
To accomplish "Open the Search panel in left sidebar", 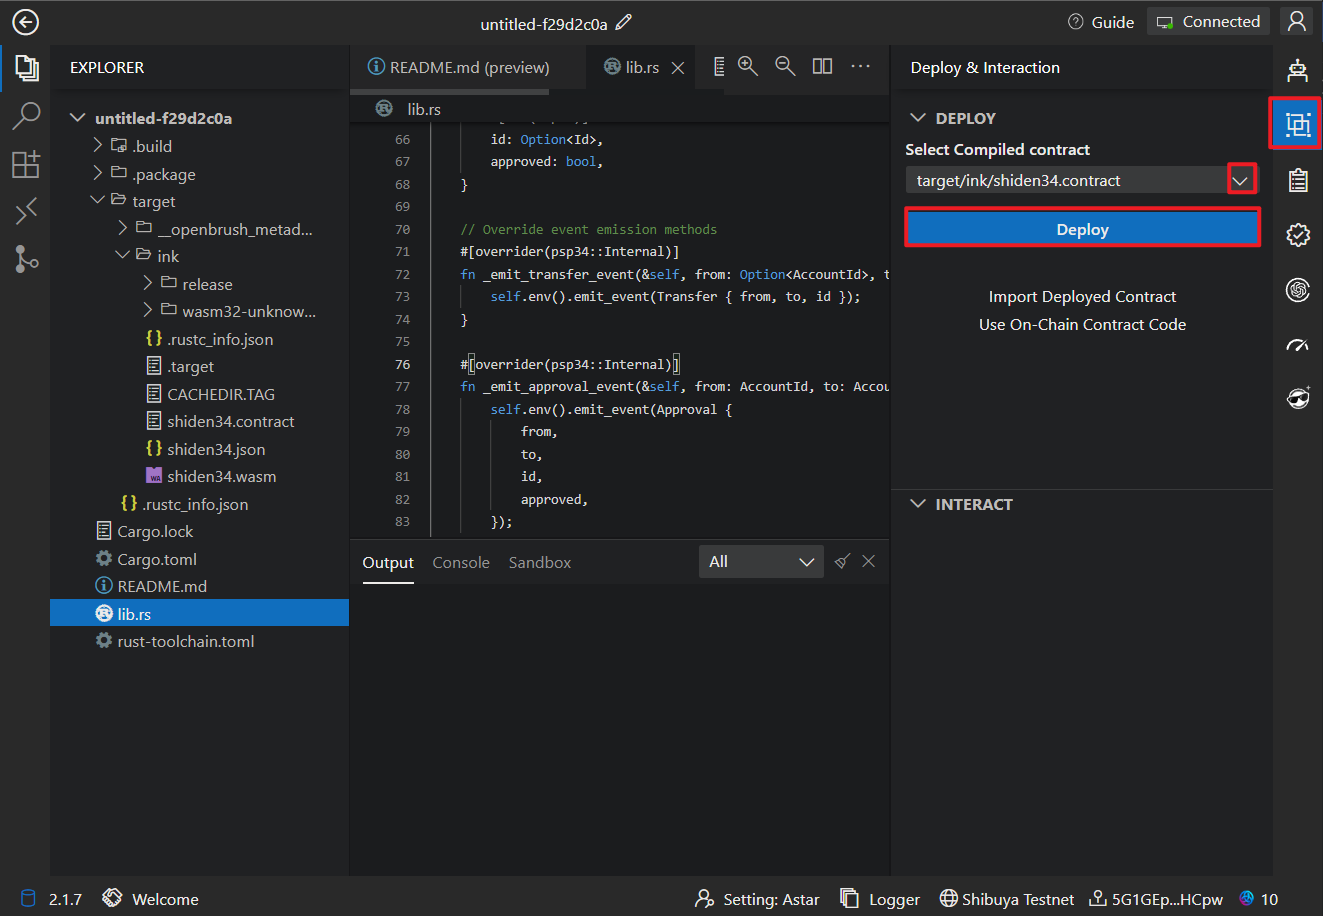I will point(26,116).
